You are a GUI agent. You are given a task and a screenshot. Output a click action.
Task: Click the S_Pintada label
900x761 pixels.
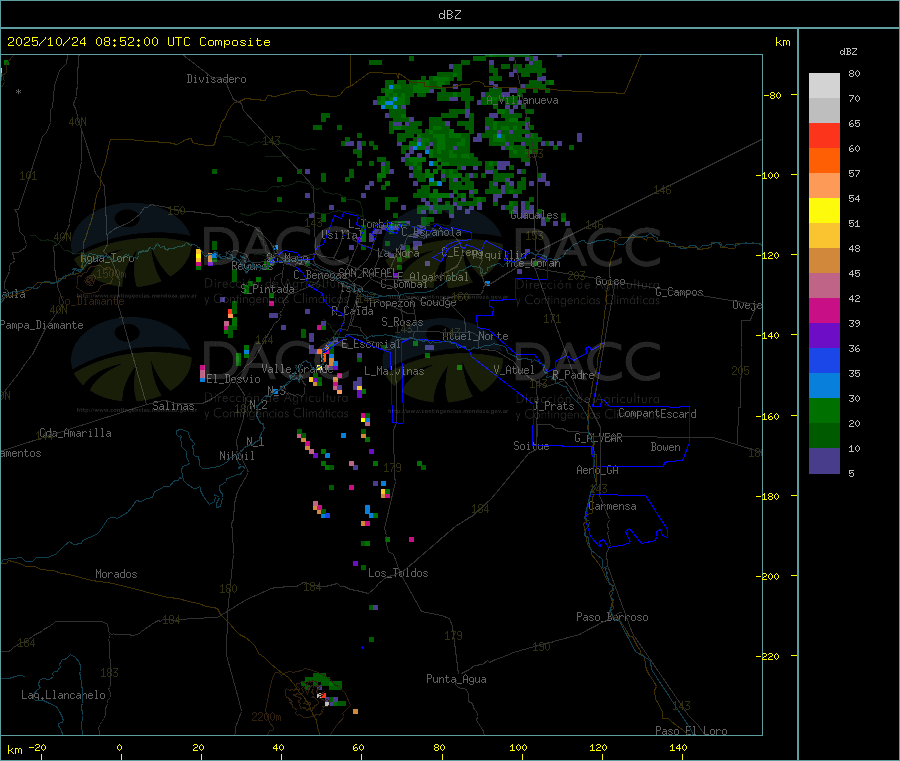pos(267,289)
